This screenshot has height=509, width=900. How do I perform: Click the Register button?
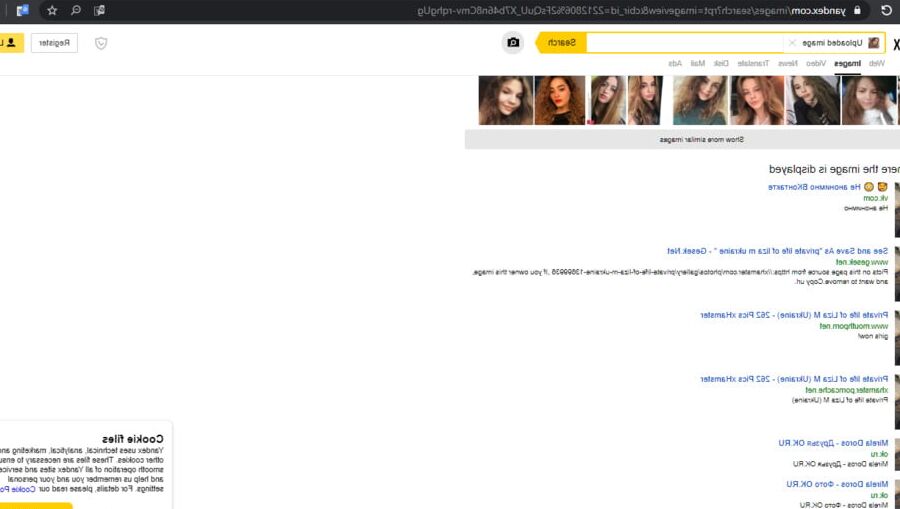click(55, 43)
